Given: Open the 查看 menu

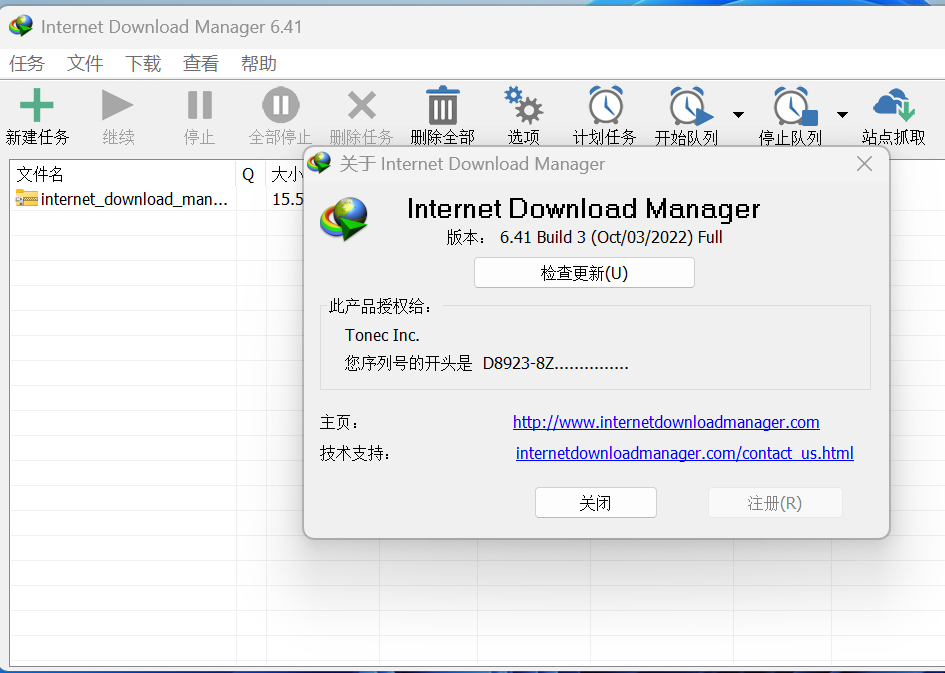Looking at the screenshot, I should 201,63.
